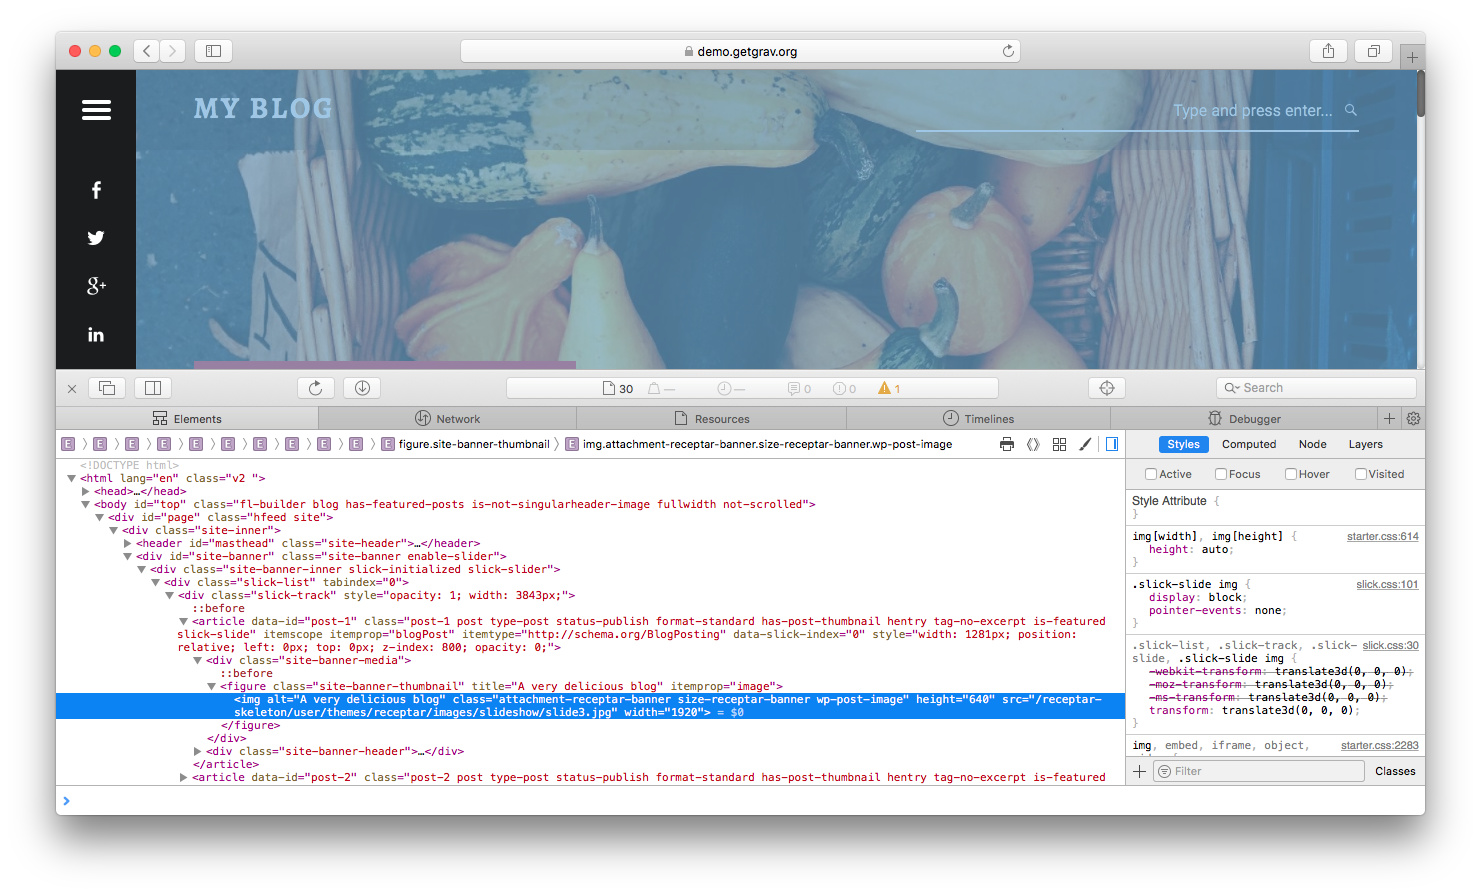Viewport: 1481px width, 895px height.
Task: Collapse the div id="site-banner" node
Action: tap(127, 556)
